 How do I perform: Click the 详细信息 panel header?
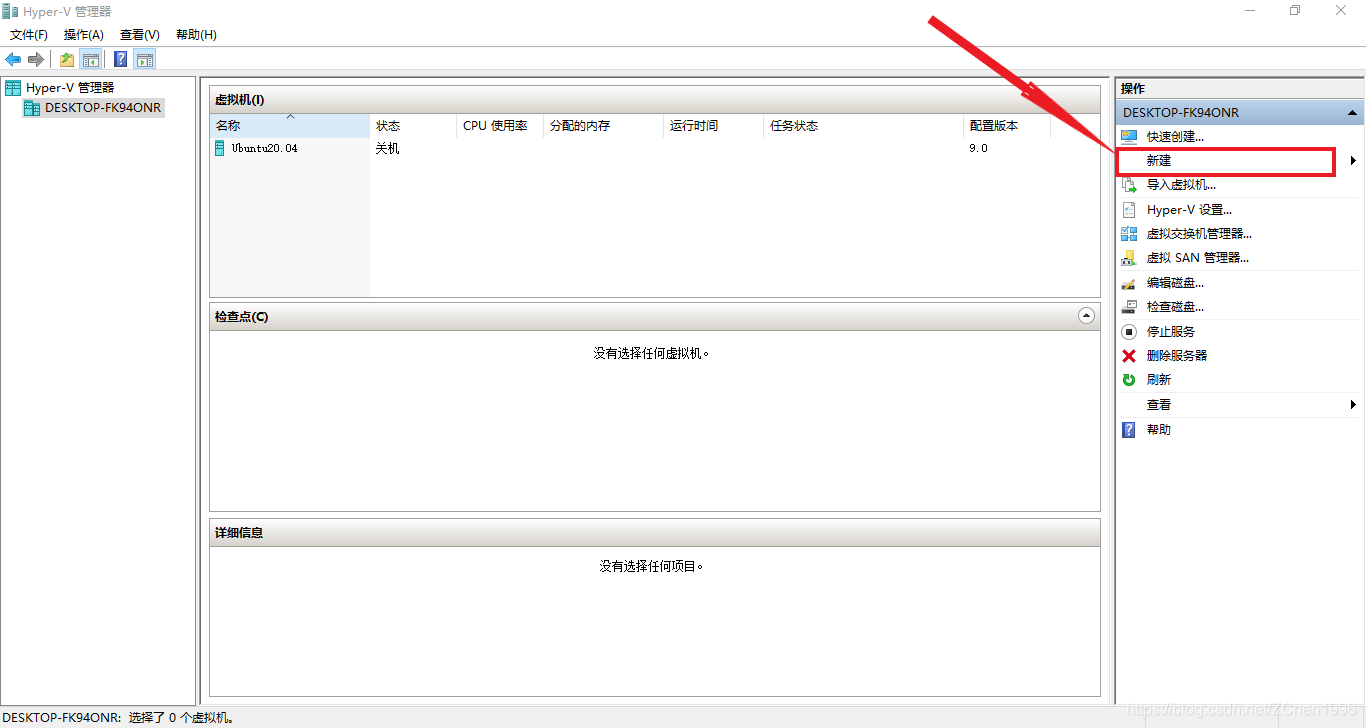[655, 533]
